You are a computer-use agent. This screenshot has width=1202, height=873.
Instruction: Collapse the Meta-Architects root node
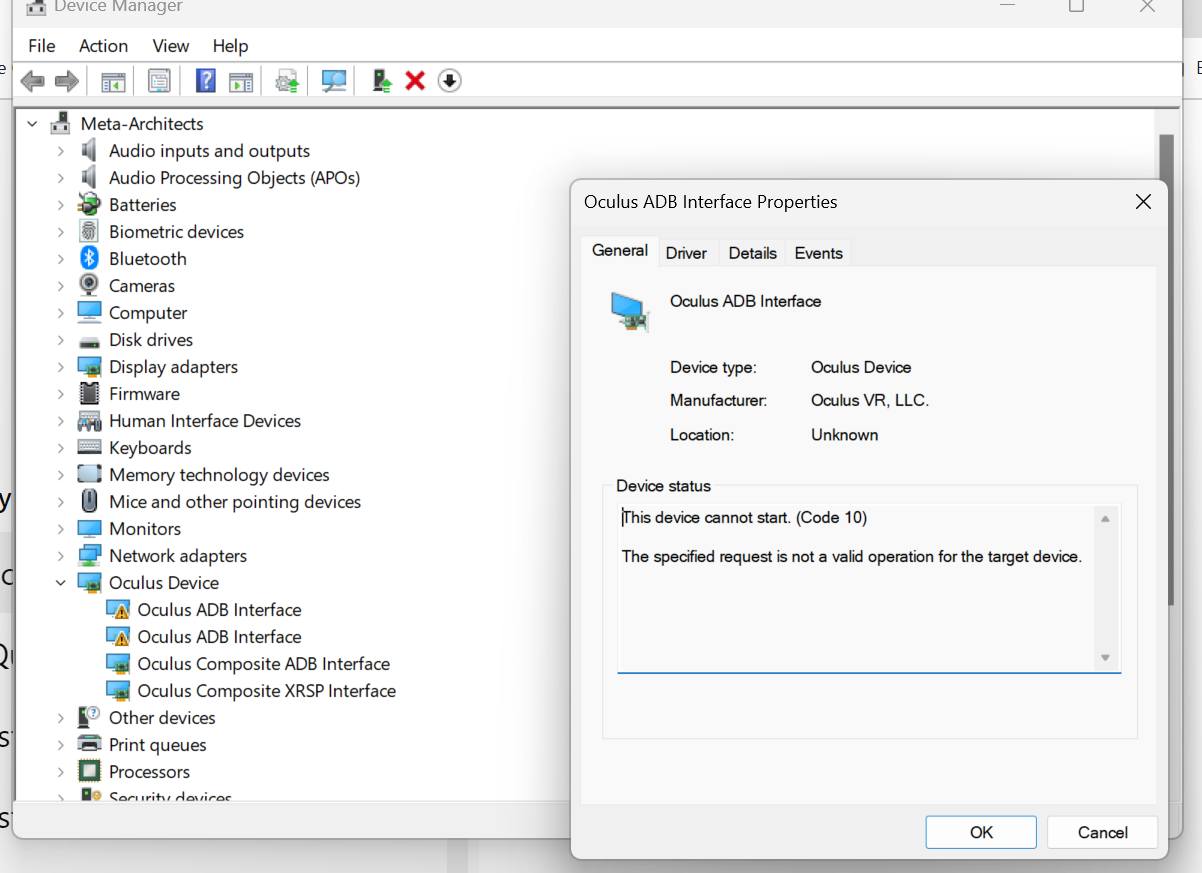32,124
